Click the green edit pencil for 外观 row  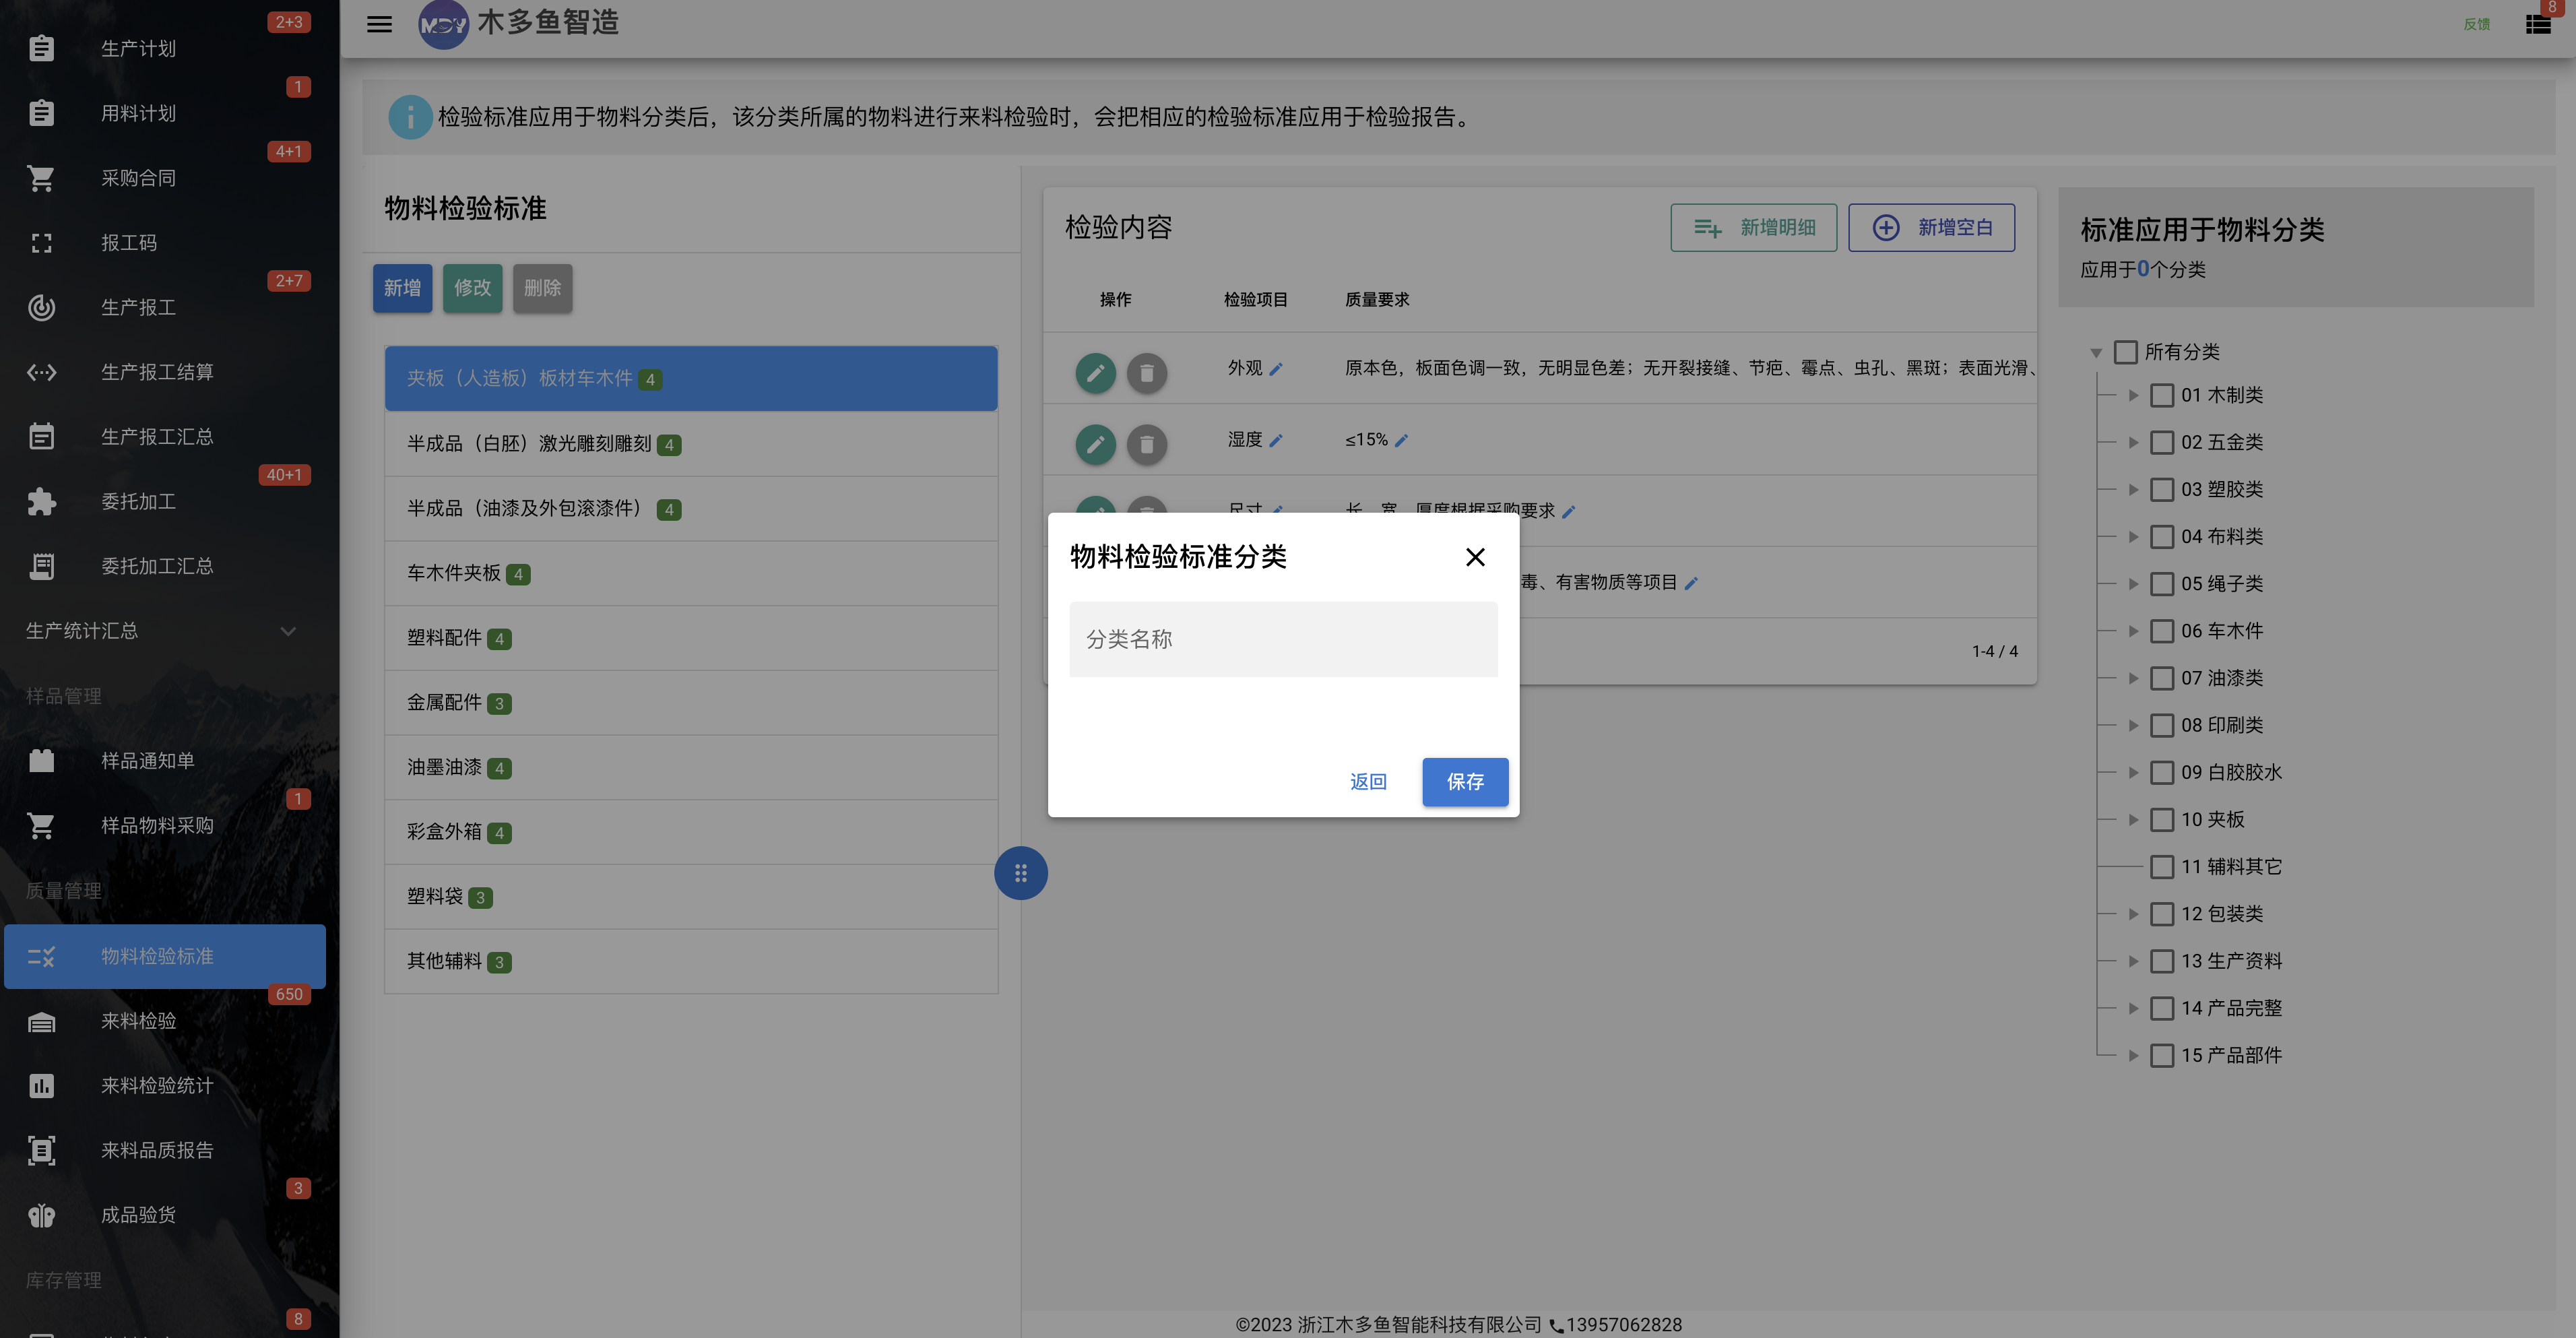click(x=1095, y=373)
